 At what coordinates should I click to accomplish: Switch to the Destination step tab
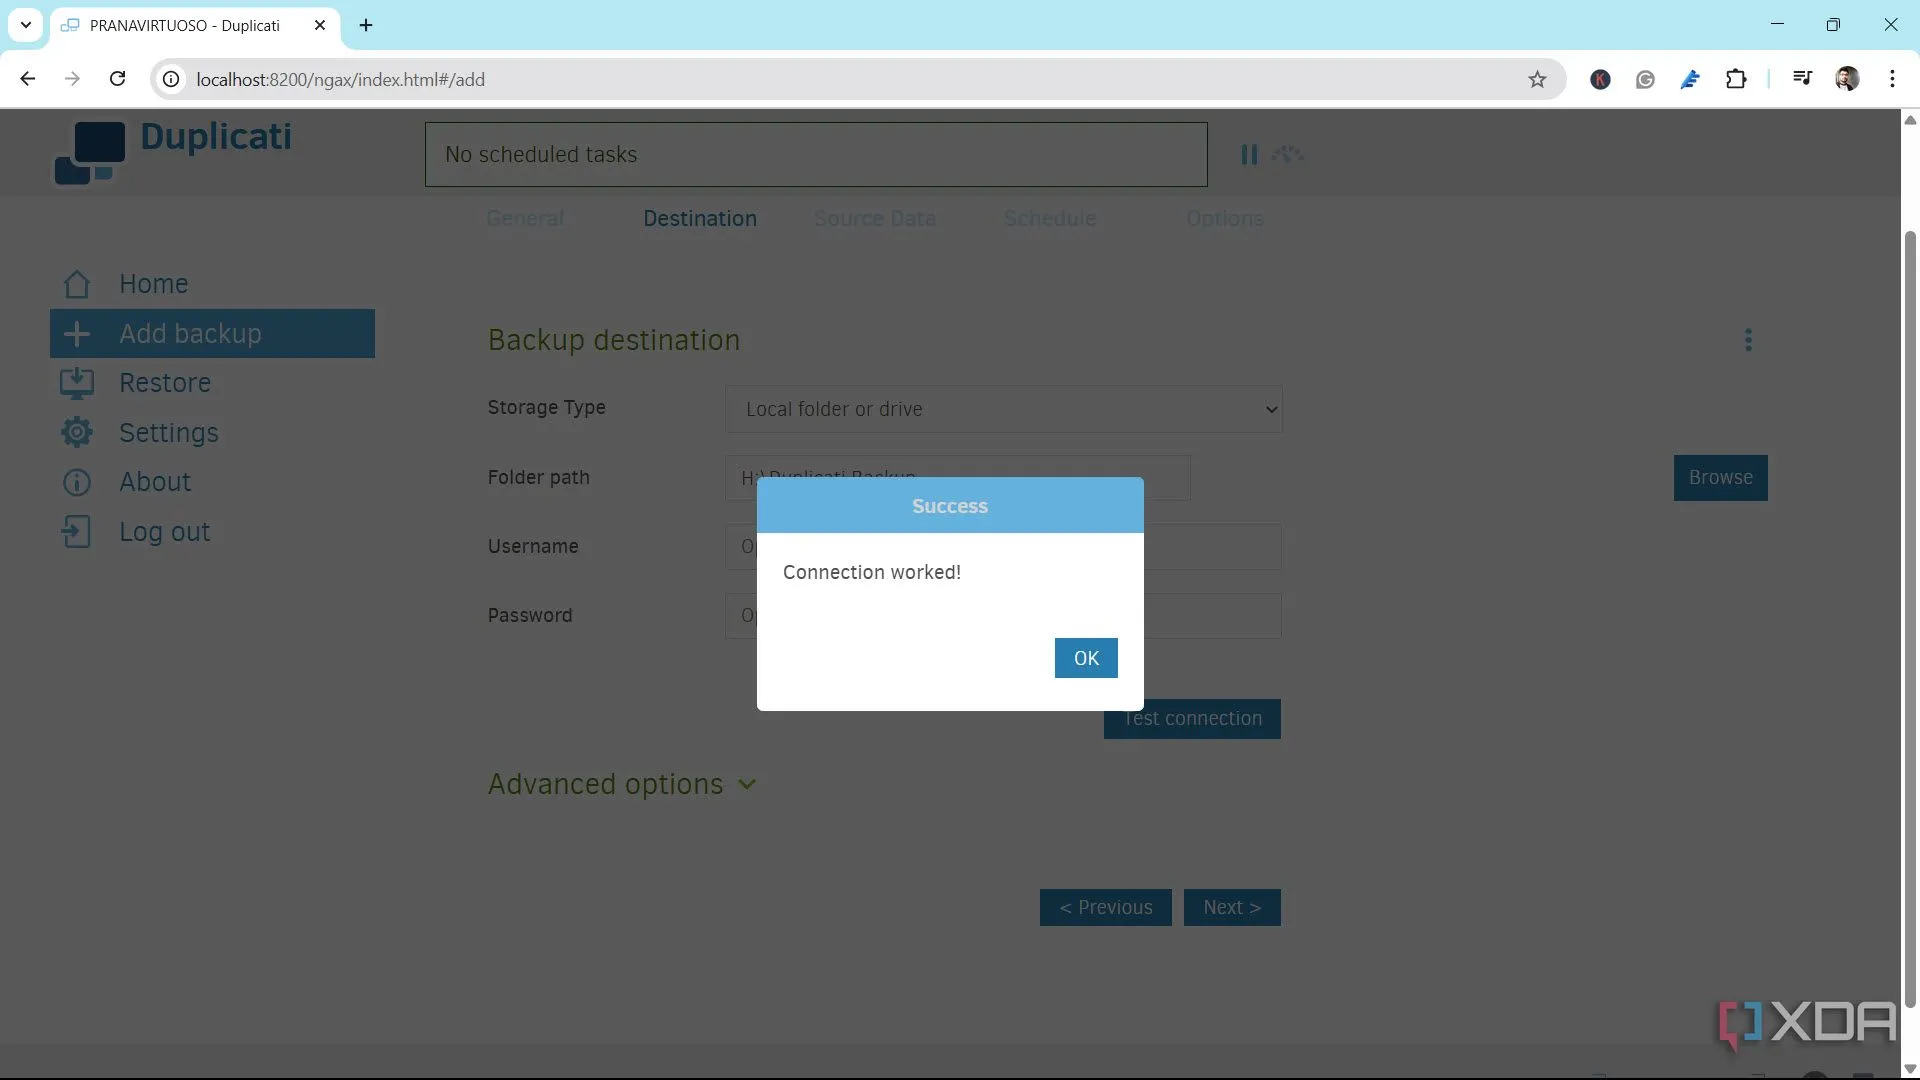pos(699,219)
